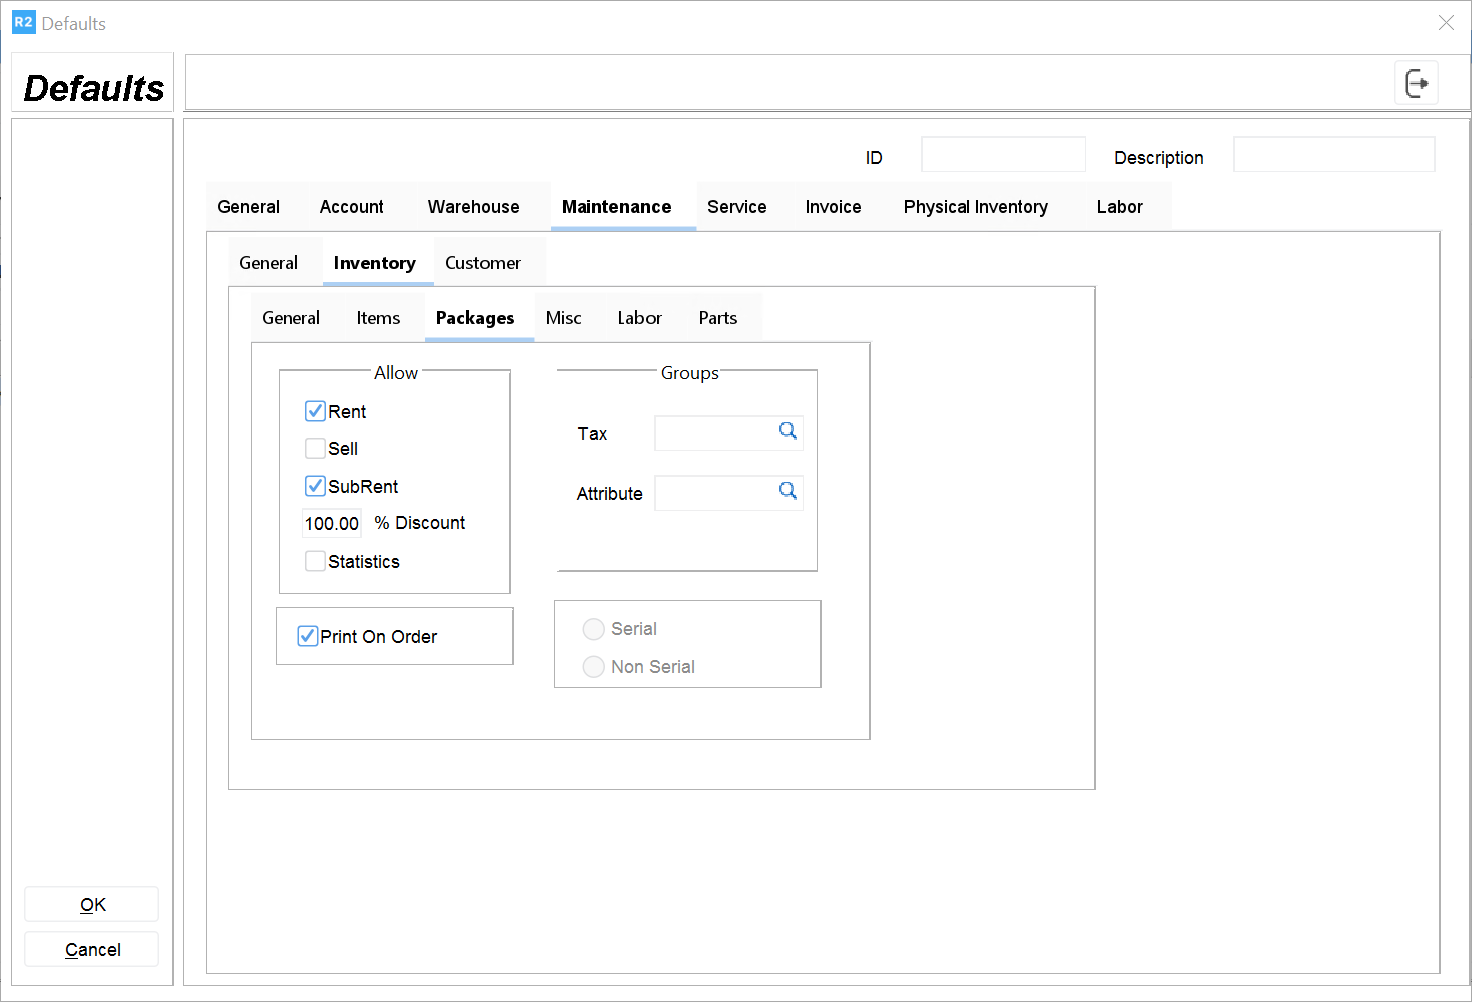Screen dimensions: 1472x1003
Task: Go to the Parts tab
Action: click(717, 318)
